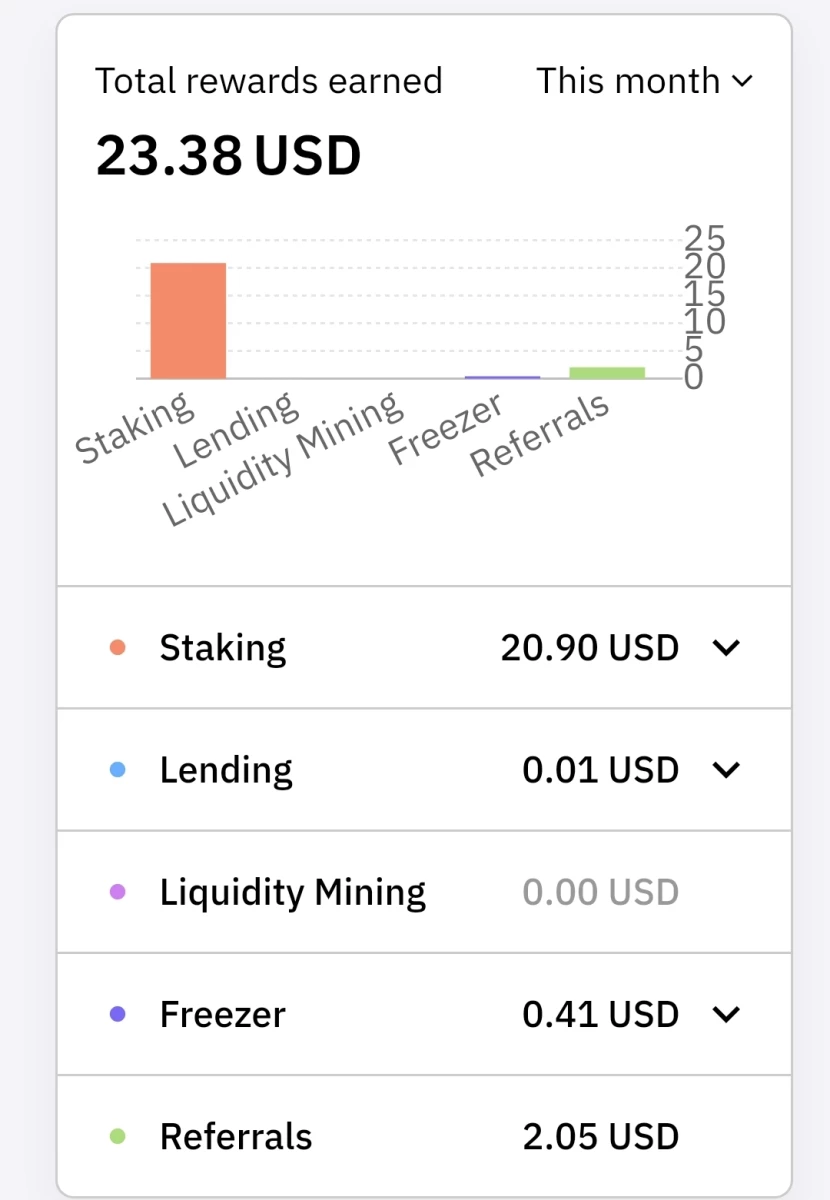Click the 23.38 USD total rewards figure
This screenshot has height=1200, width=830.
point(228,156)
